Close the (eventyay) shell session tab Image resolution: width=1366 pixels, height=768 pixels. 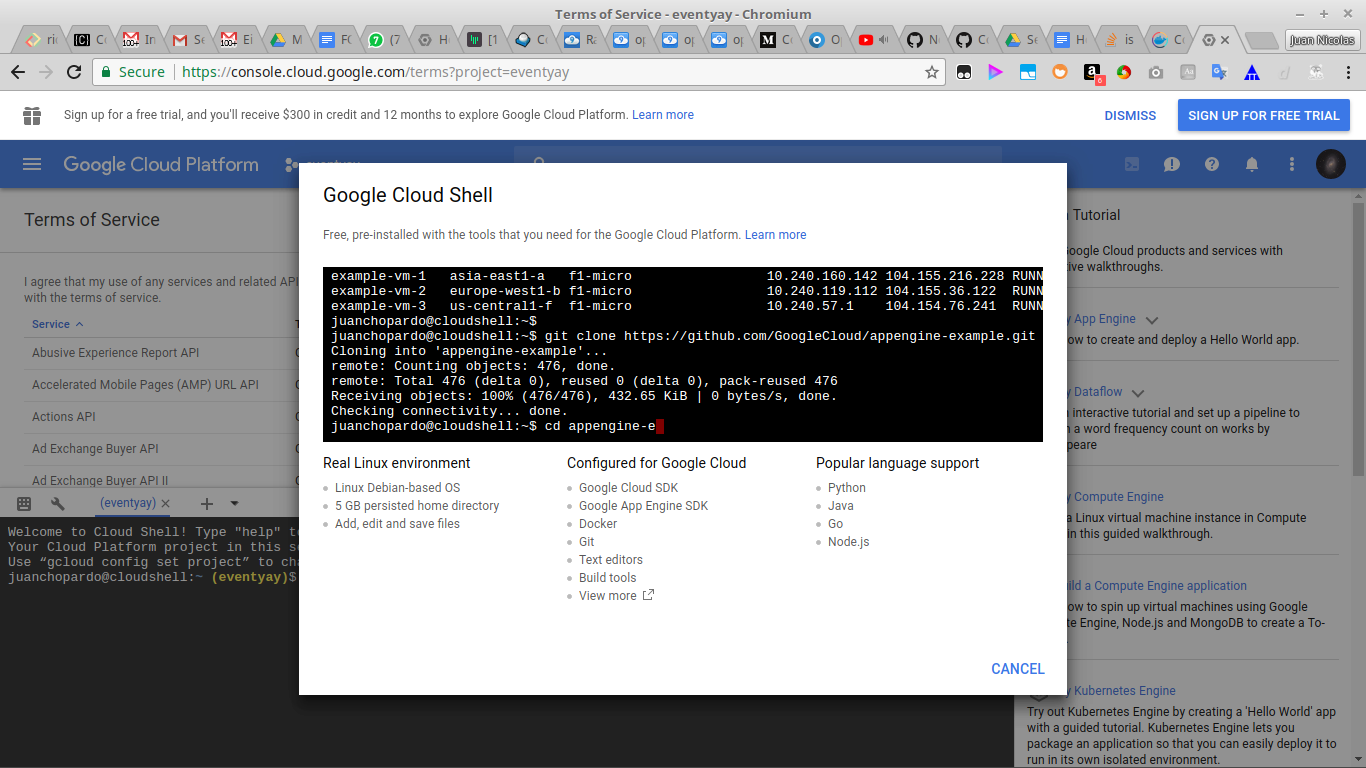165,504
